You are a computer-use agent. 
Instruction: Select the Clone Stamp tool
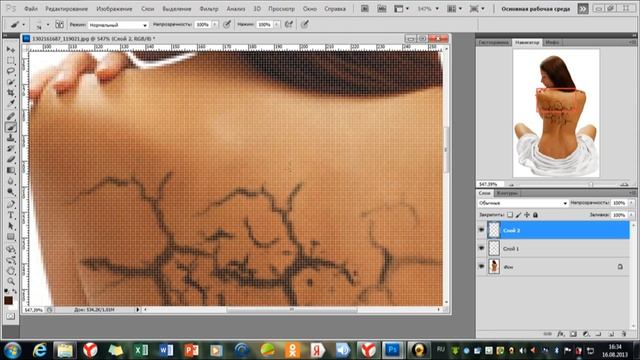coord(11,138)
